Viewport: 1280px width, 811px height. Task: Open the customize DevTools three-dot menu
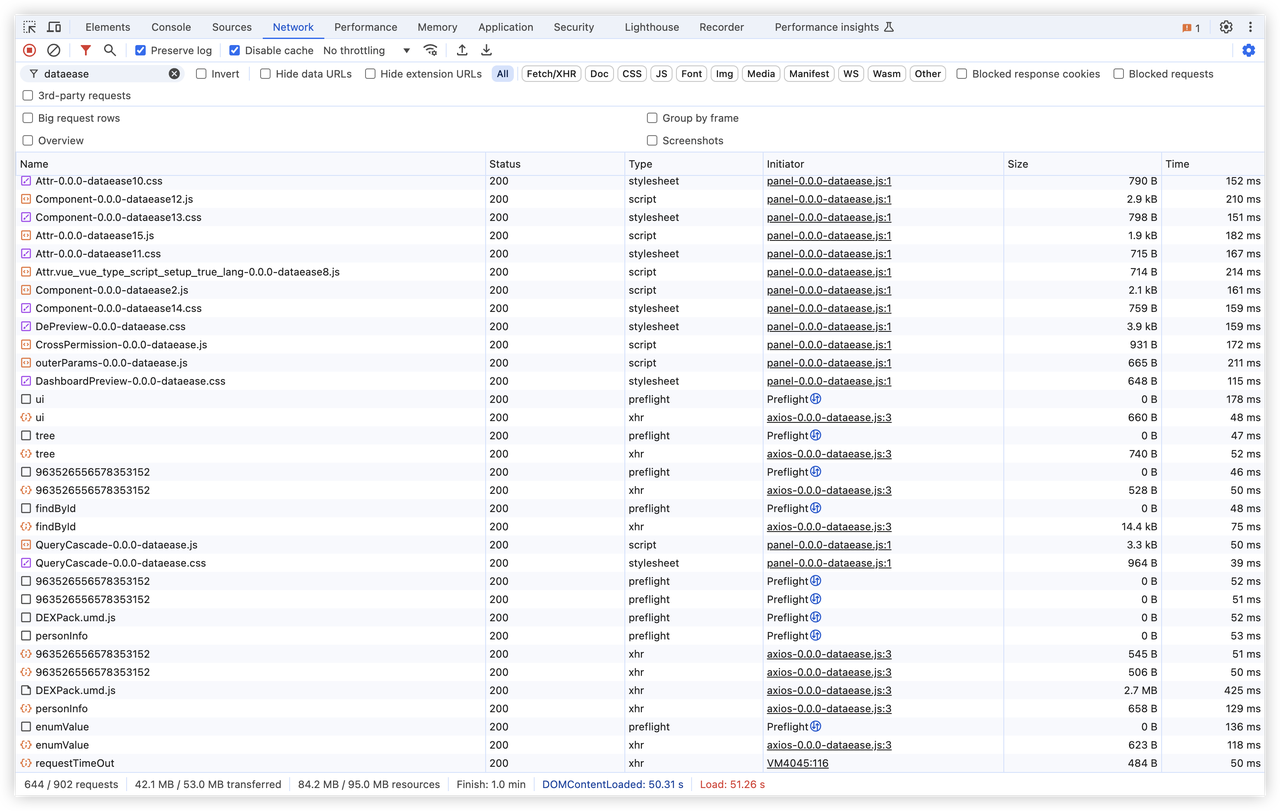[x=1250, y=27]
